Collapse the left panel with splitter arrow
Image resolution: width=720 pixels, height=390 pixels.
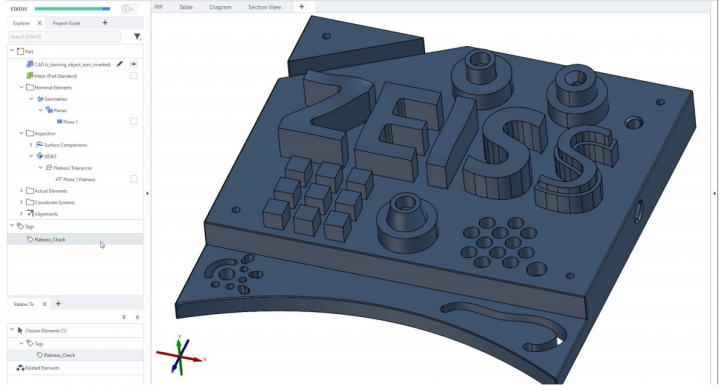147,193
